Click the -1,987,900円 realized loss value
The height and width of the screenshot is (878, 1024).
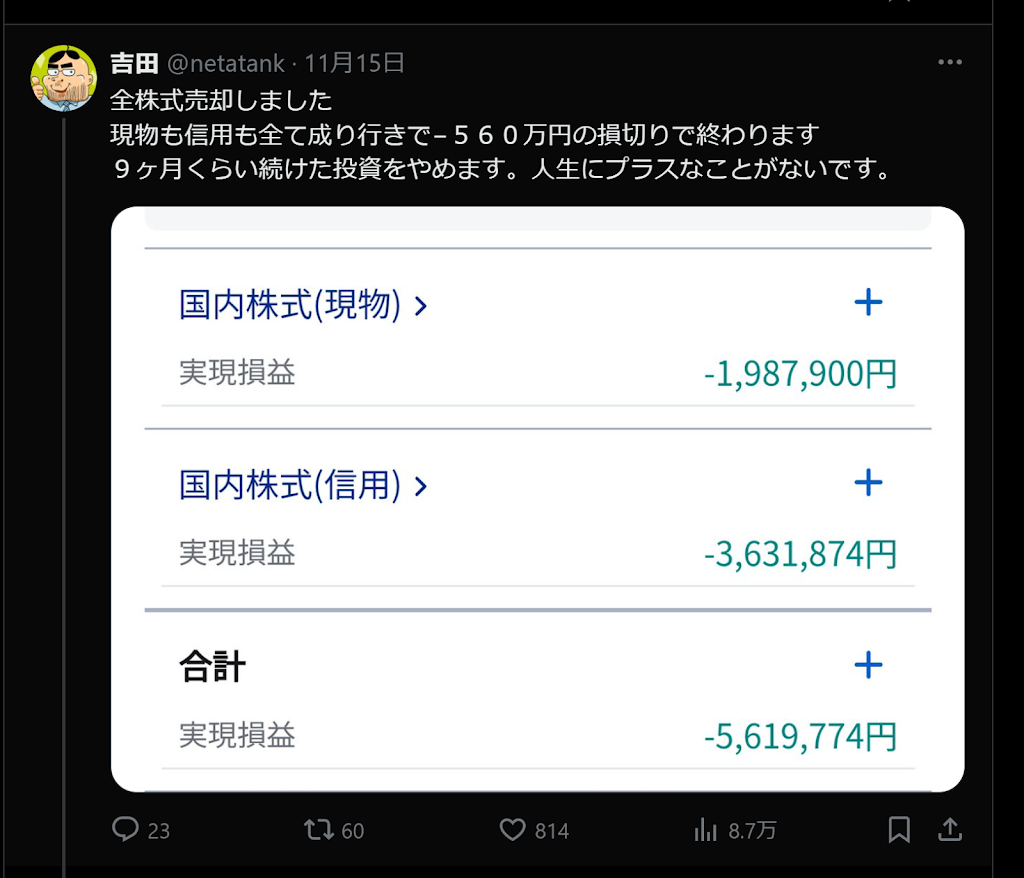pyautogui.click(x=800, y=374)
